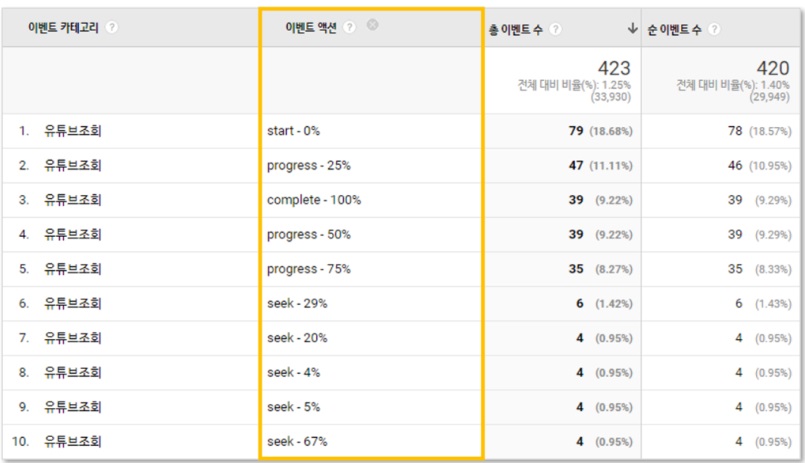Open 유튜브조회 link in row 5
Screen dimensions: 805x463
click(x=73, y=268)
